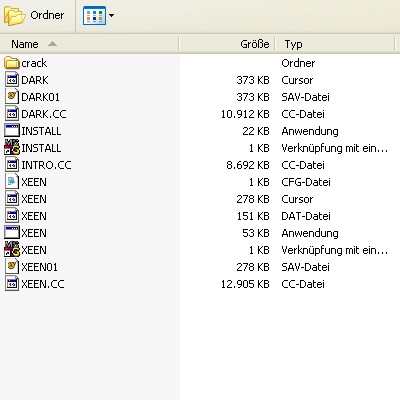Sort by the Größe column header
Screen dimensions: 400x400
(x=227, y=44)
